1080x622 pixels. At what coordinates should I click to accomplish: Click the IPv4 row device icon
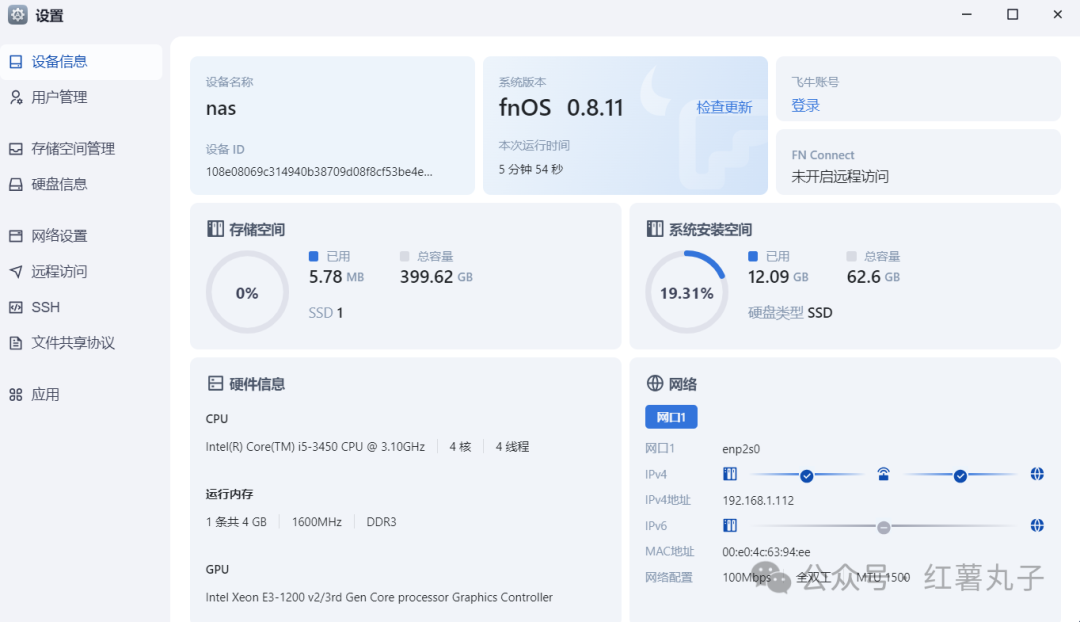point(729,474)
